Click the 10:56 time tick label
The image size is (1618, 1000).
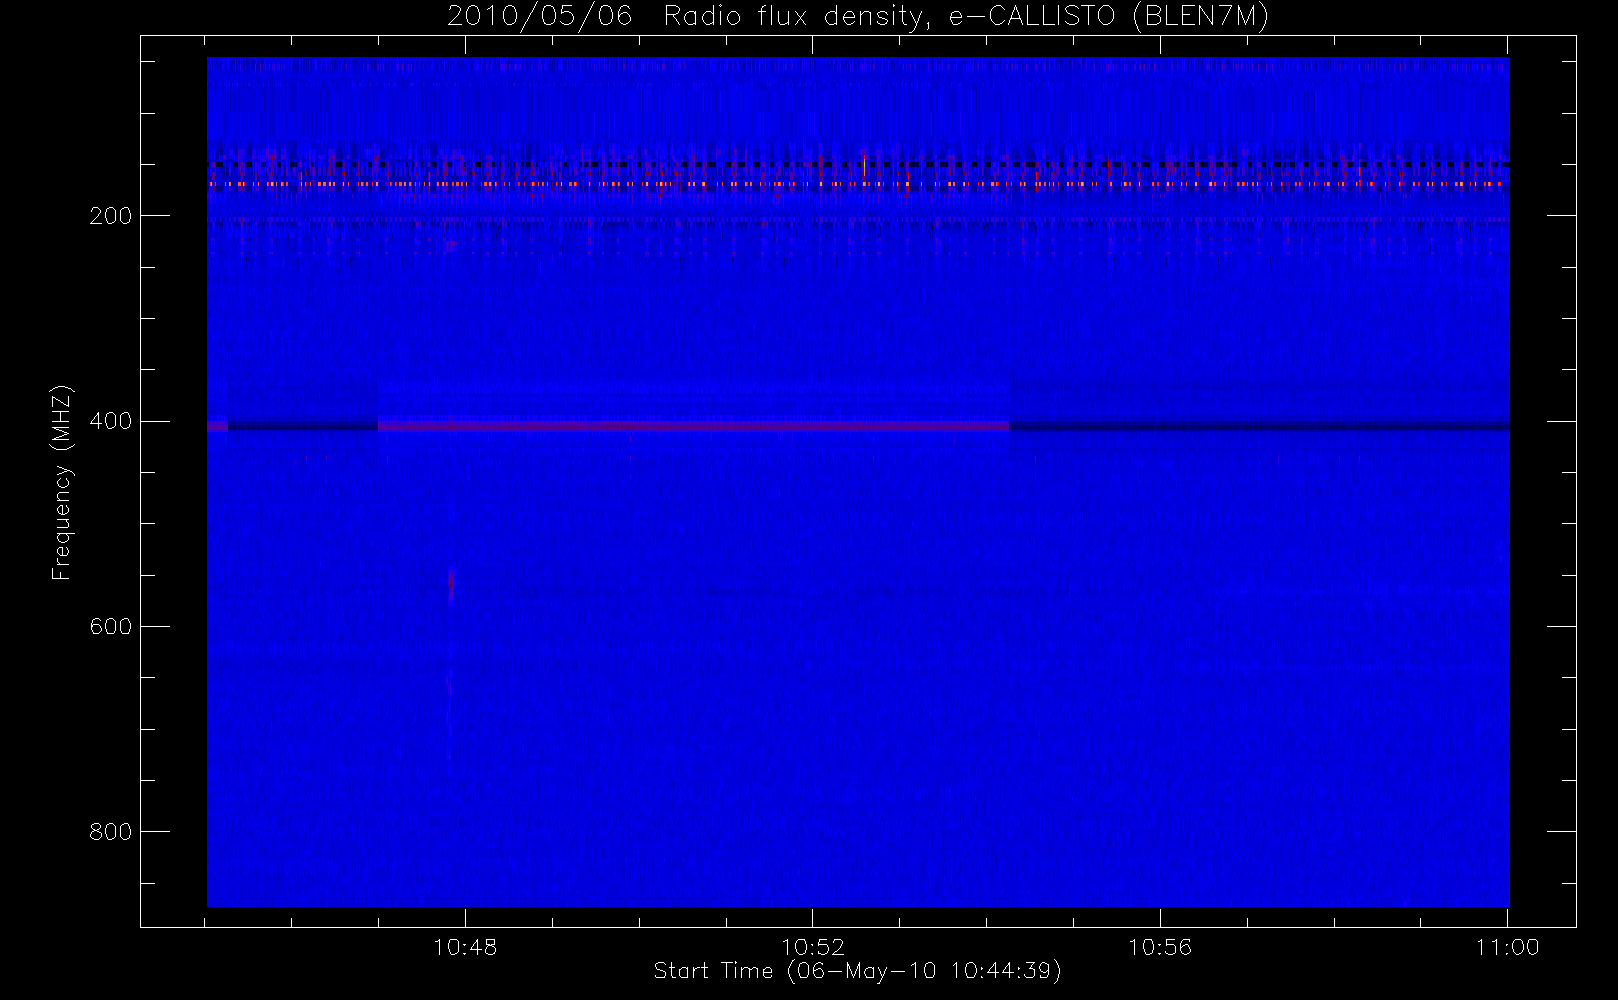pyautogui.click(x=1160, y=947)
